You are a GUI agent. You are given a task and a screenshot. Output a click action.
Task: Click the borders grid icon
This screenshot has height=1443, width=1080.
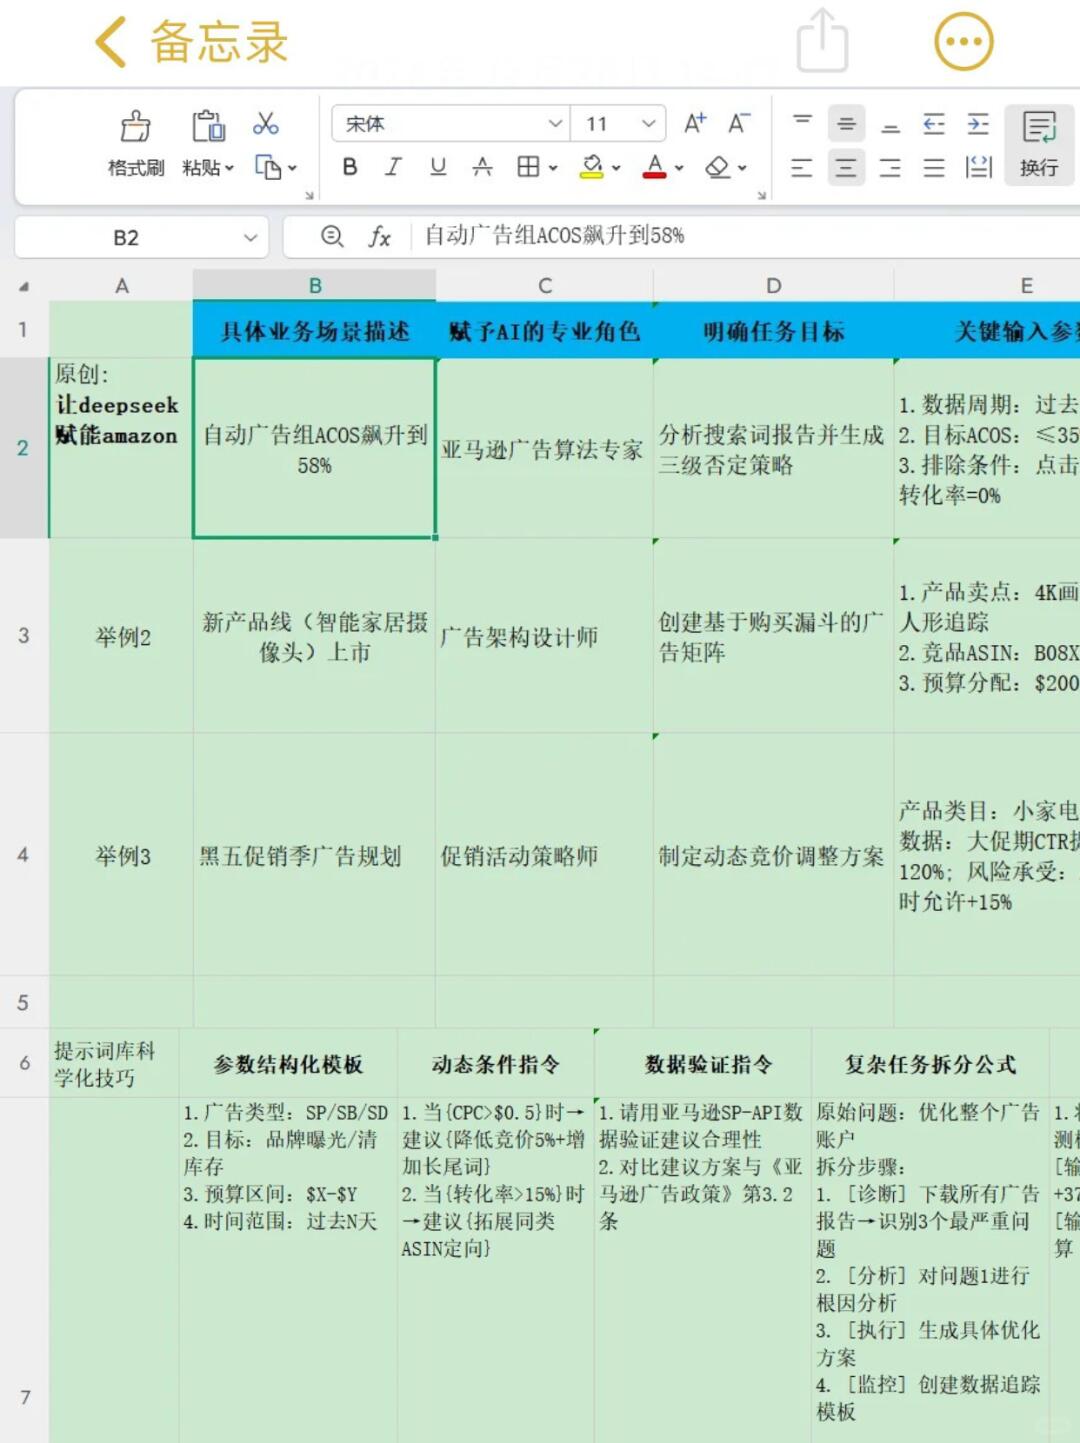[x=528, y=167]
